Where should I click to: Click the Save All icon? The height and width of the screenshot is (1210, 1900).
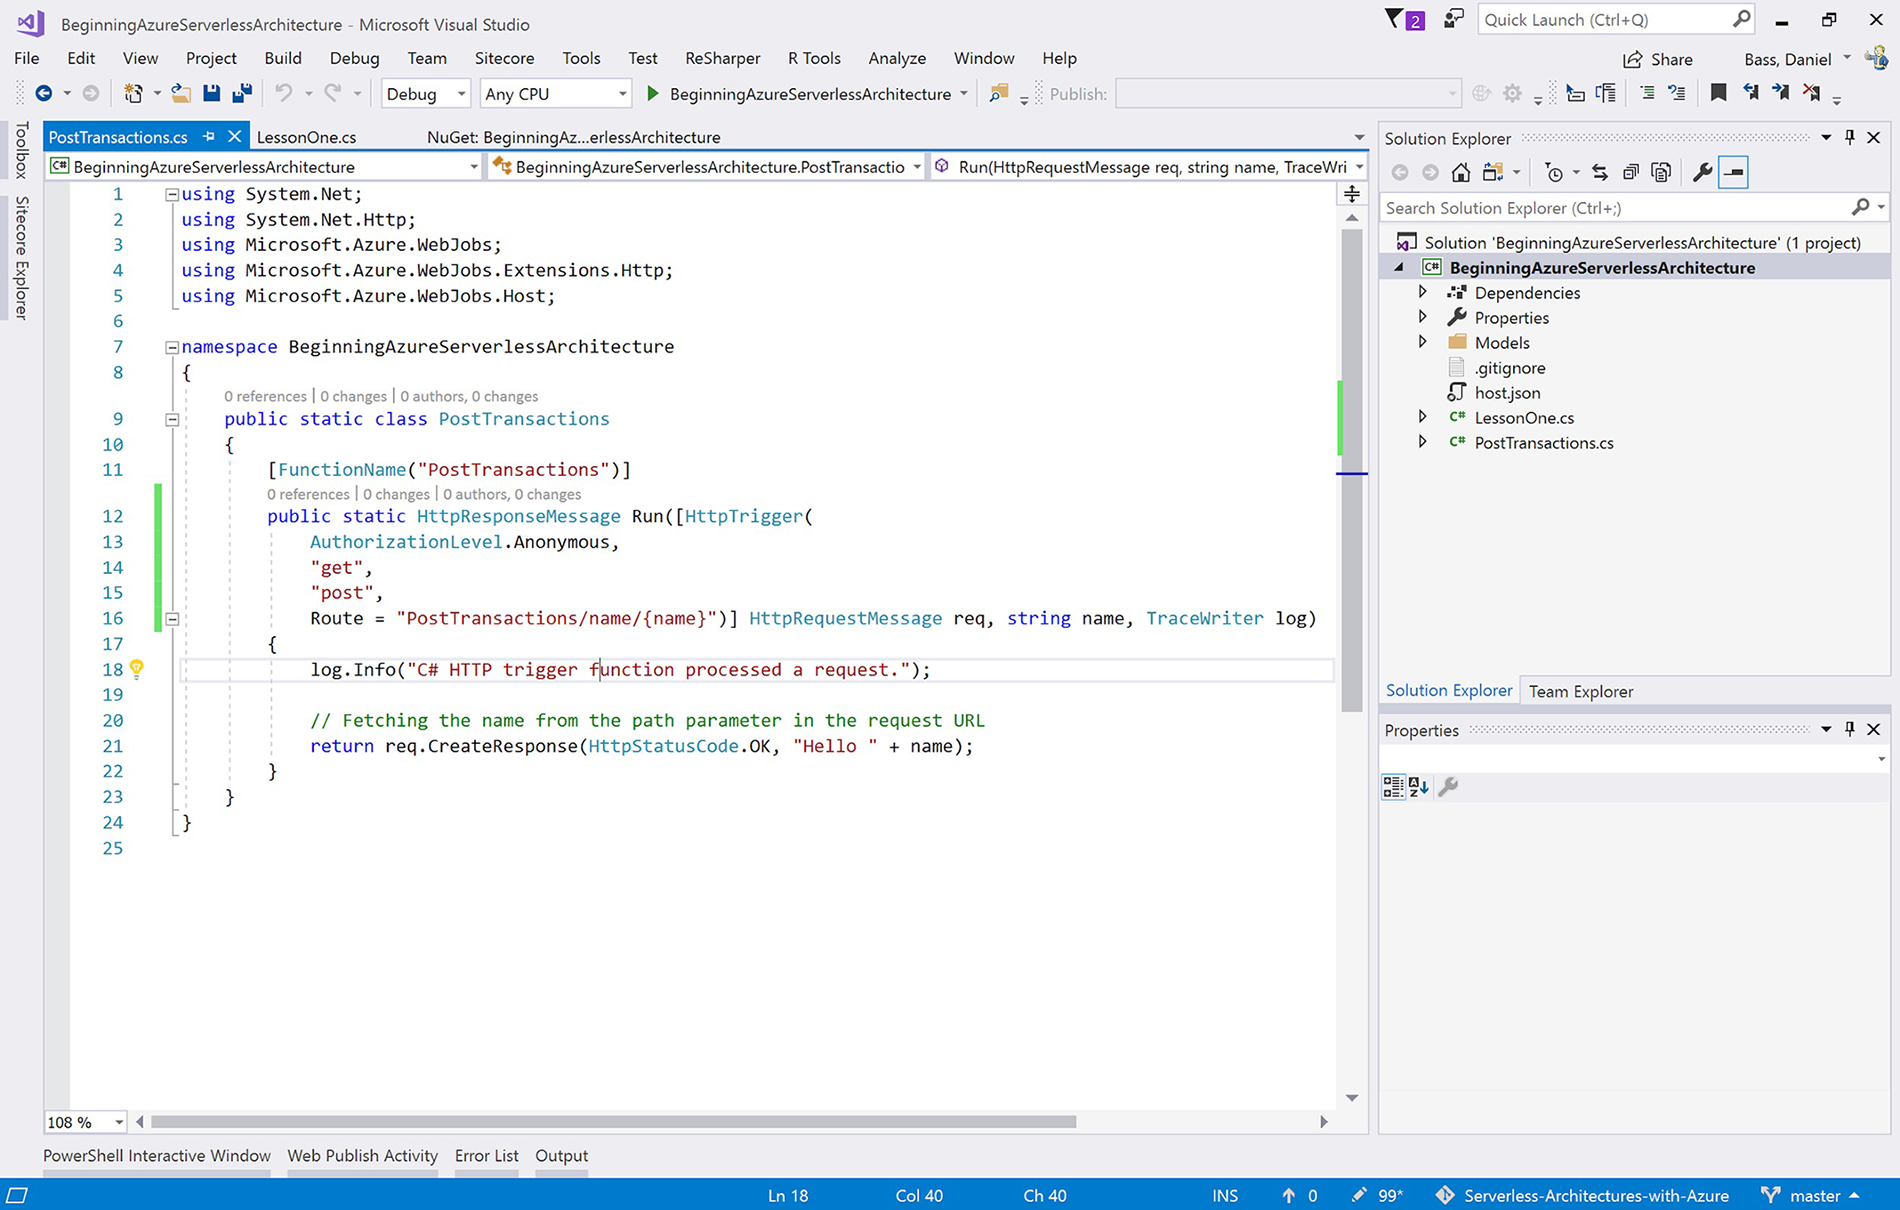point(242,93)
